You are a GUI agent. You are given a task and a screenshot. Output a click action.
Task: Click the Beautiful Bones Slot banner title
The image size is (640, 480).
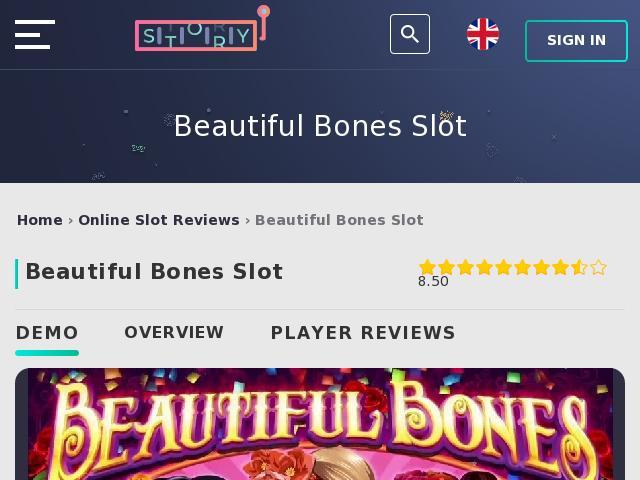320,126
